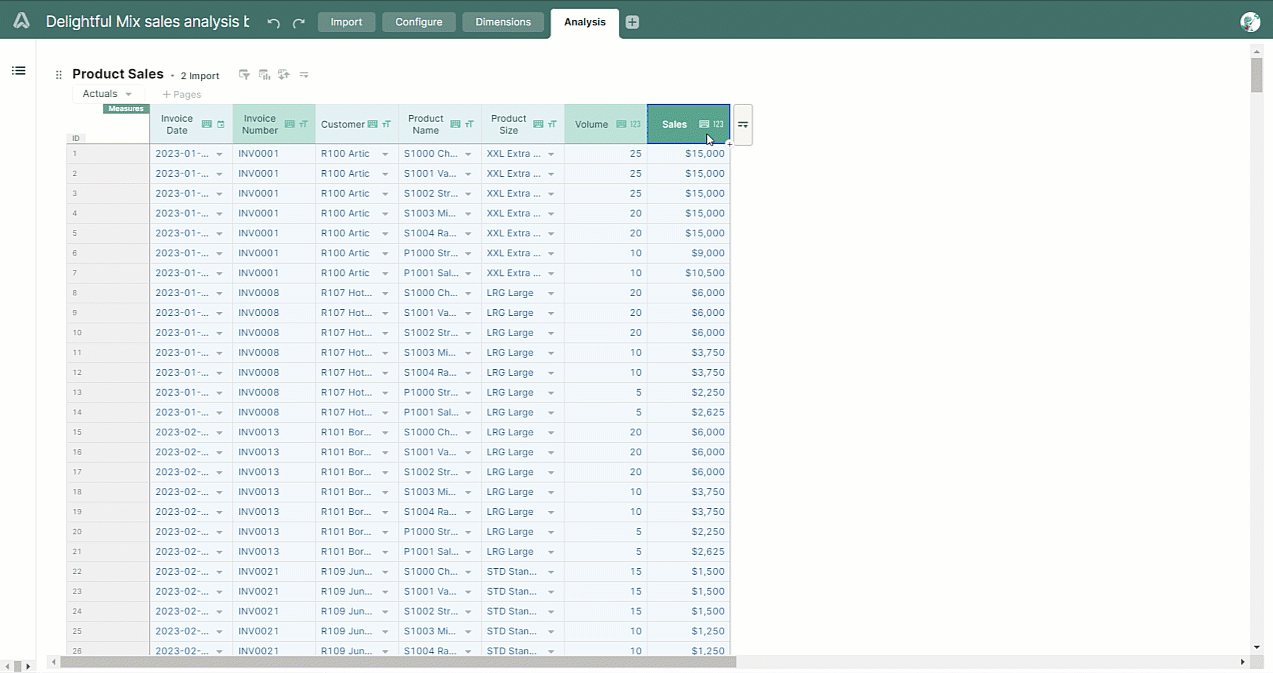Click the vertical scrollbar thumb
The width and height of the screenshot is (1273, 673).
click(1256, 75)
